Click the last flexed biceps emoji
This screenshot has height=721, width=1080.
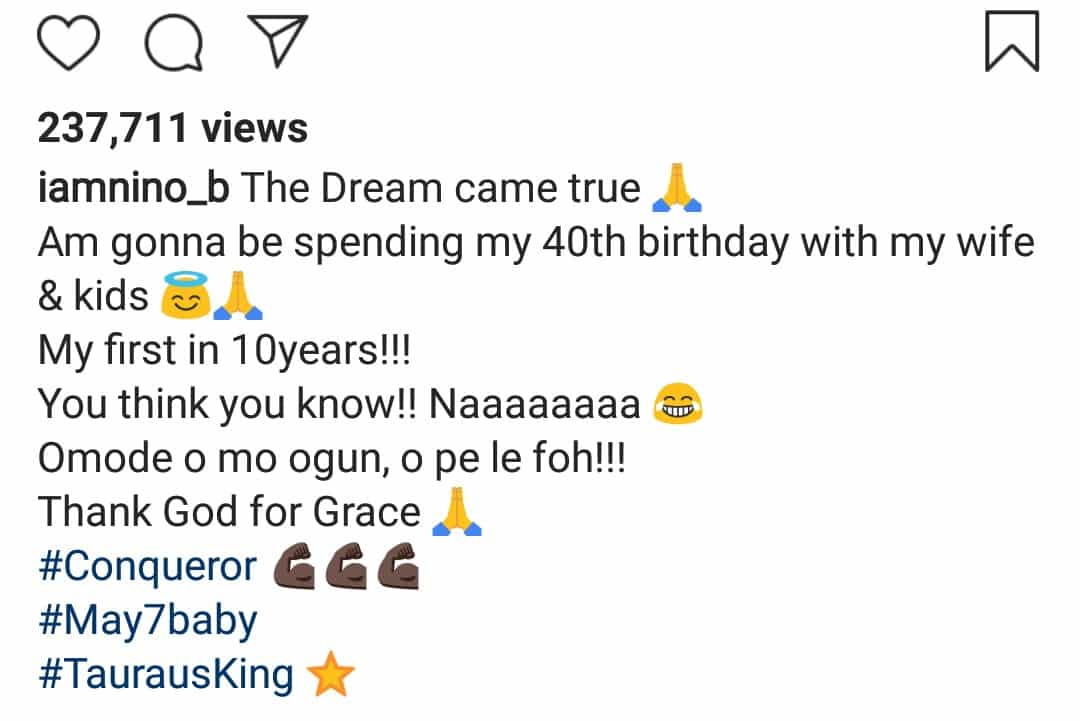(398, 567)
